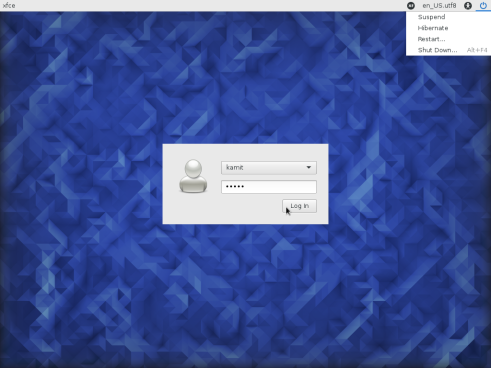Choose Hibernate in the power menu
The width and height of the screenshot is (491, 368).
[448, 28]
